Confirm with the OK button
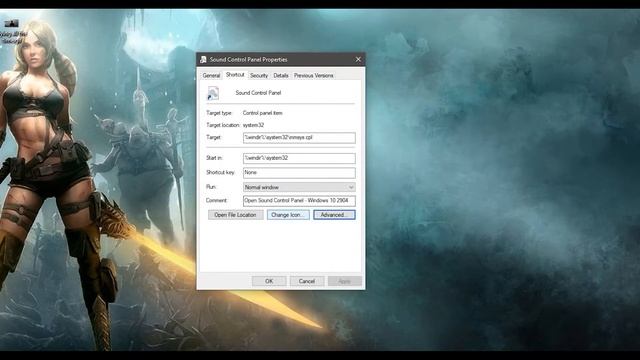Image resolution: width=640 pixels, height=360 pixels. point(269,281)
